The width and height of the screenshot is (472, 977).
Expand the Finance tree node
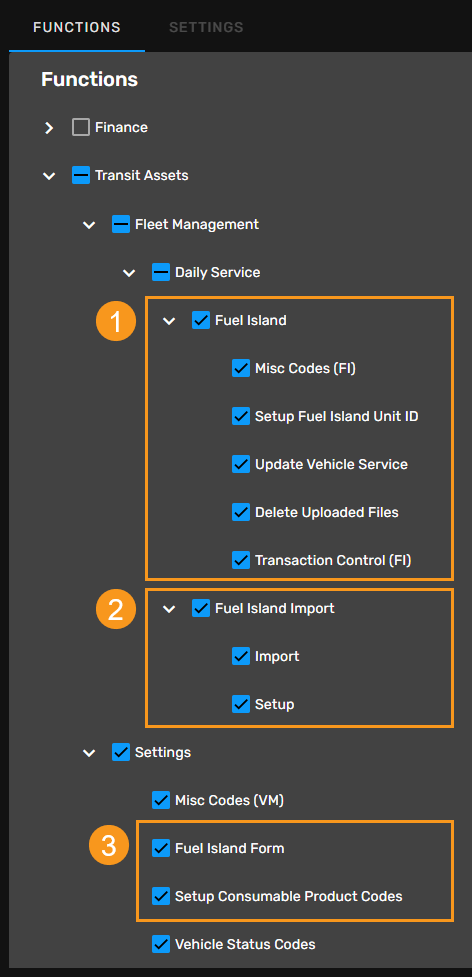[49, 128]
